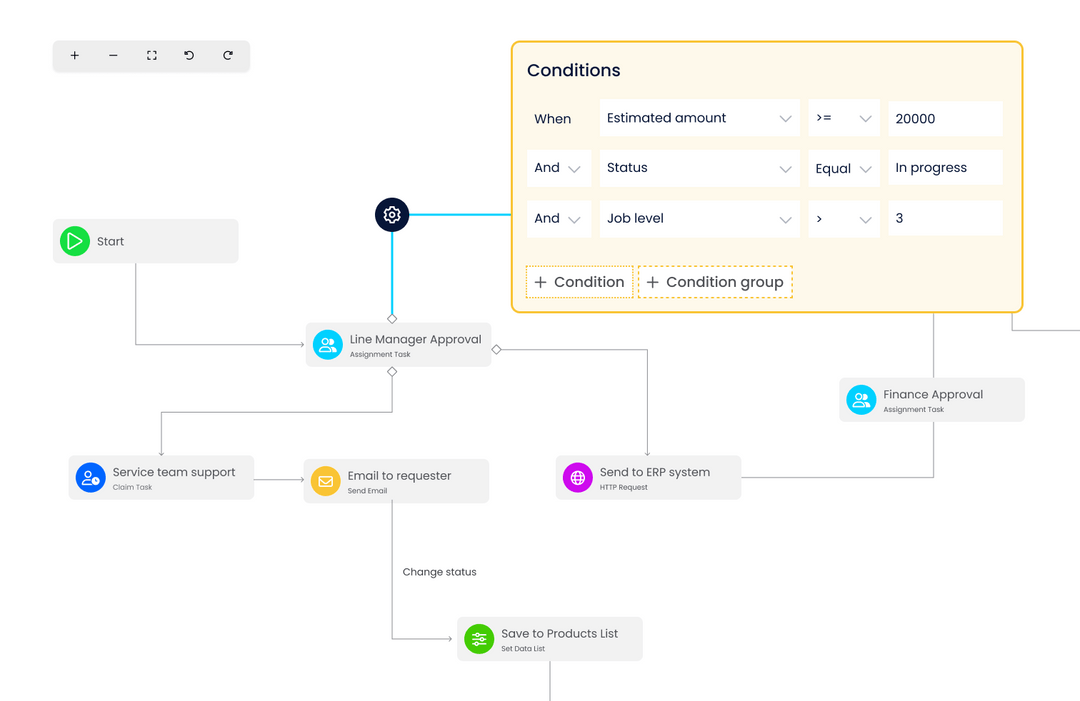Click the globe icon on Send to ERP system

click(577, 477)
